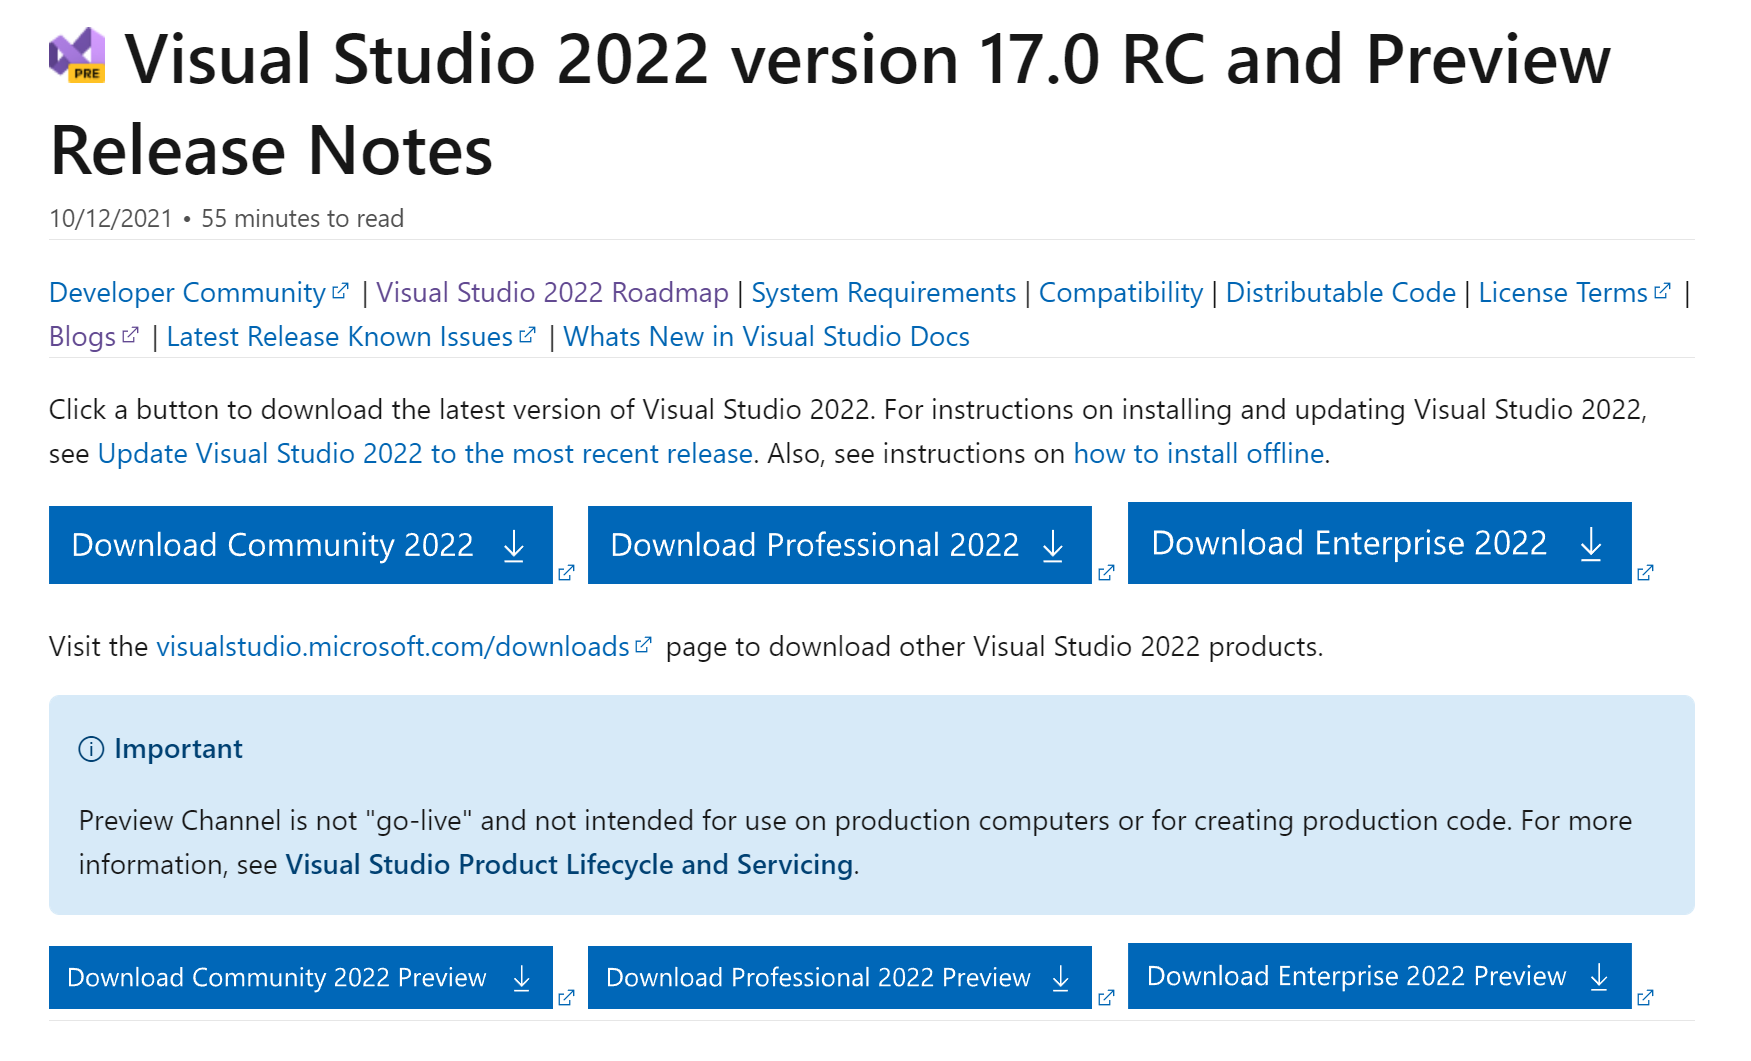The image size is (1751, 1061).
Task: Download the Enterprise 2022 Preview edition
Action: [x=1379, y=976]
